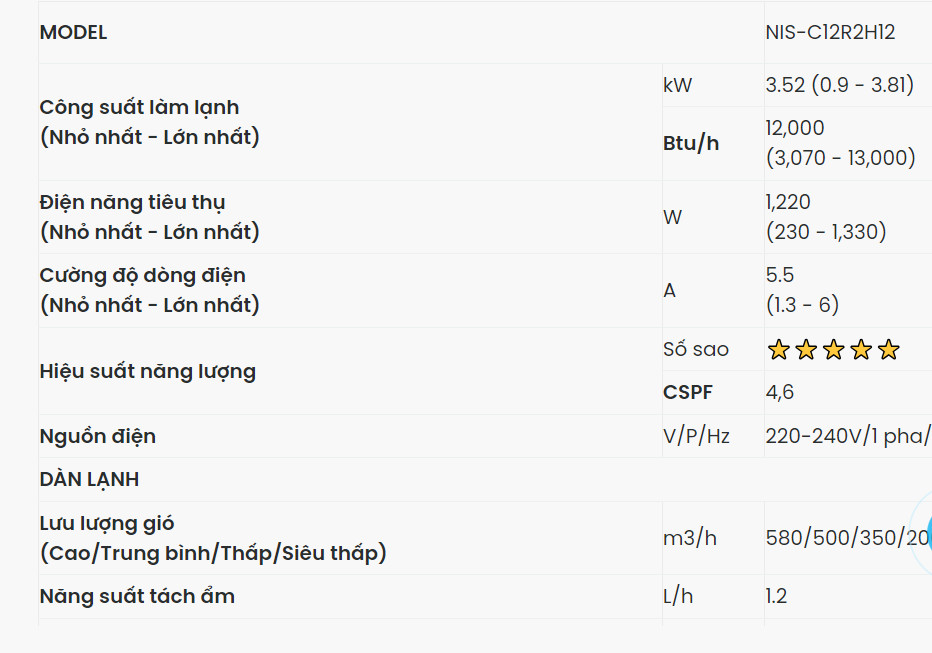Click the second energy rating star

click(x=806, y=350)
